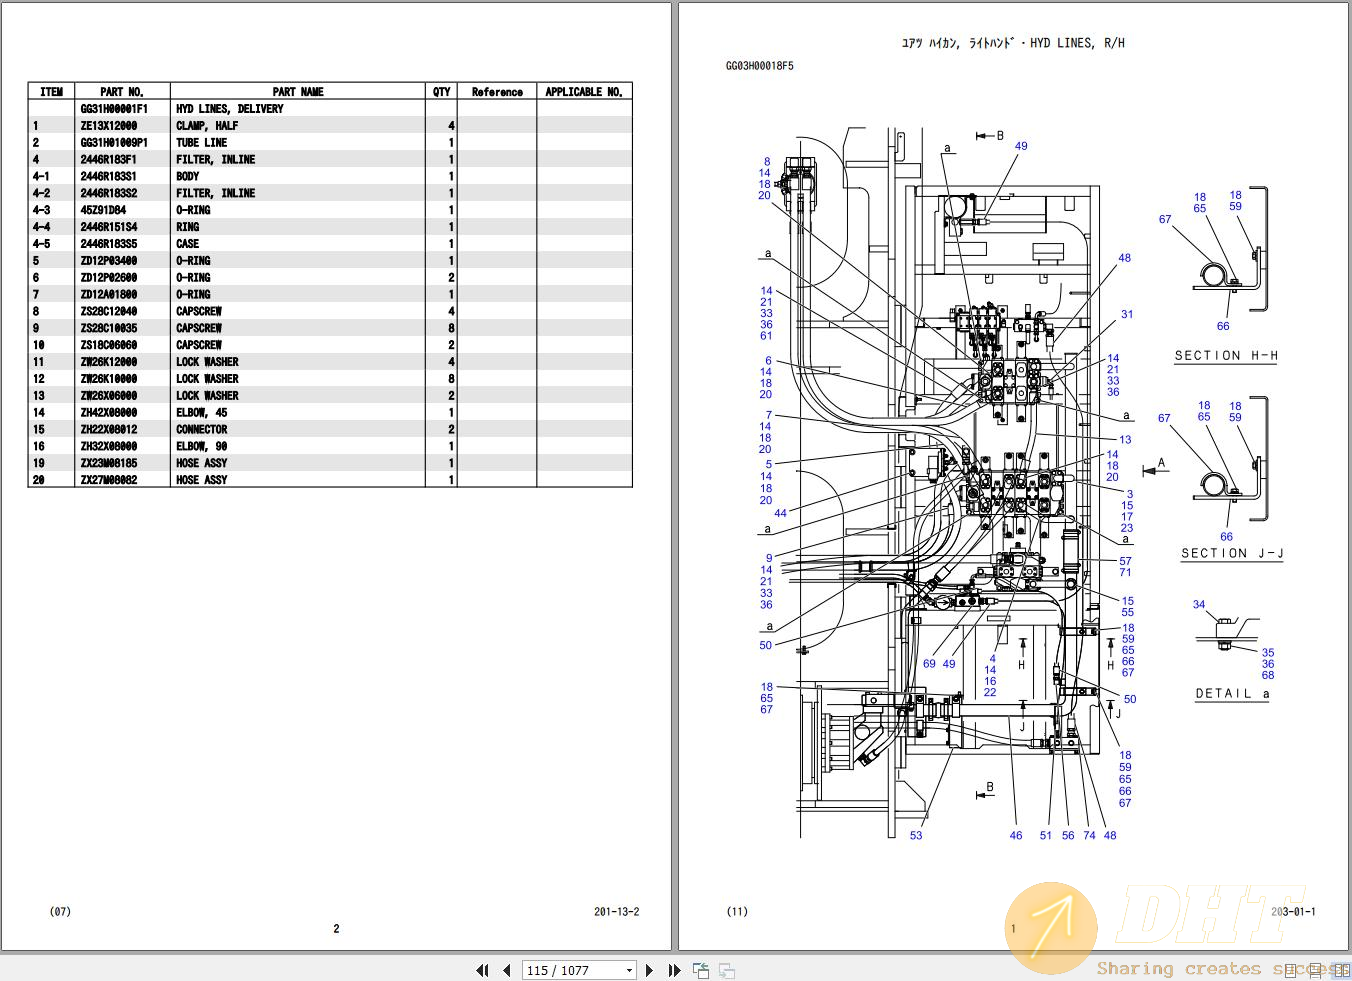Click the SECTION J-J label
This screenshot has width=1352, height=981.
click(x=1232, y=554)
